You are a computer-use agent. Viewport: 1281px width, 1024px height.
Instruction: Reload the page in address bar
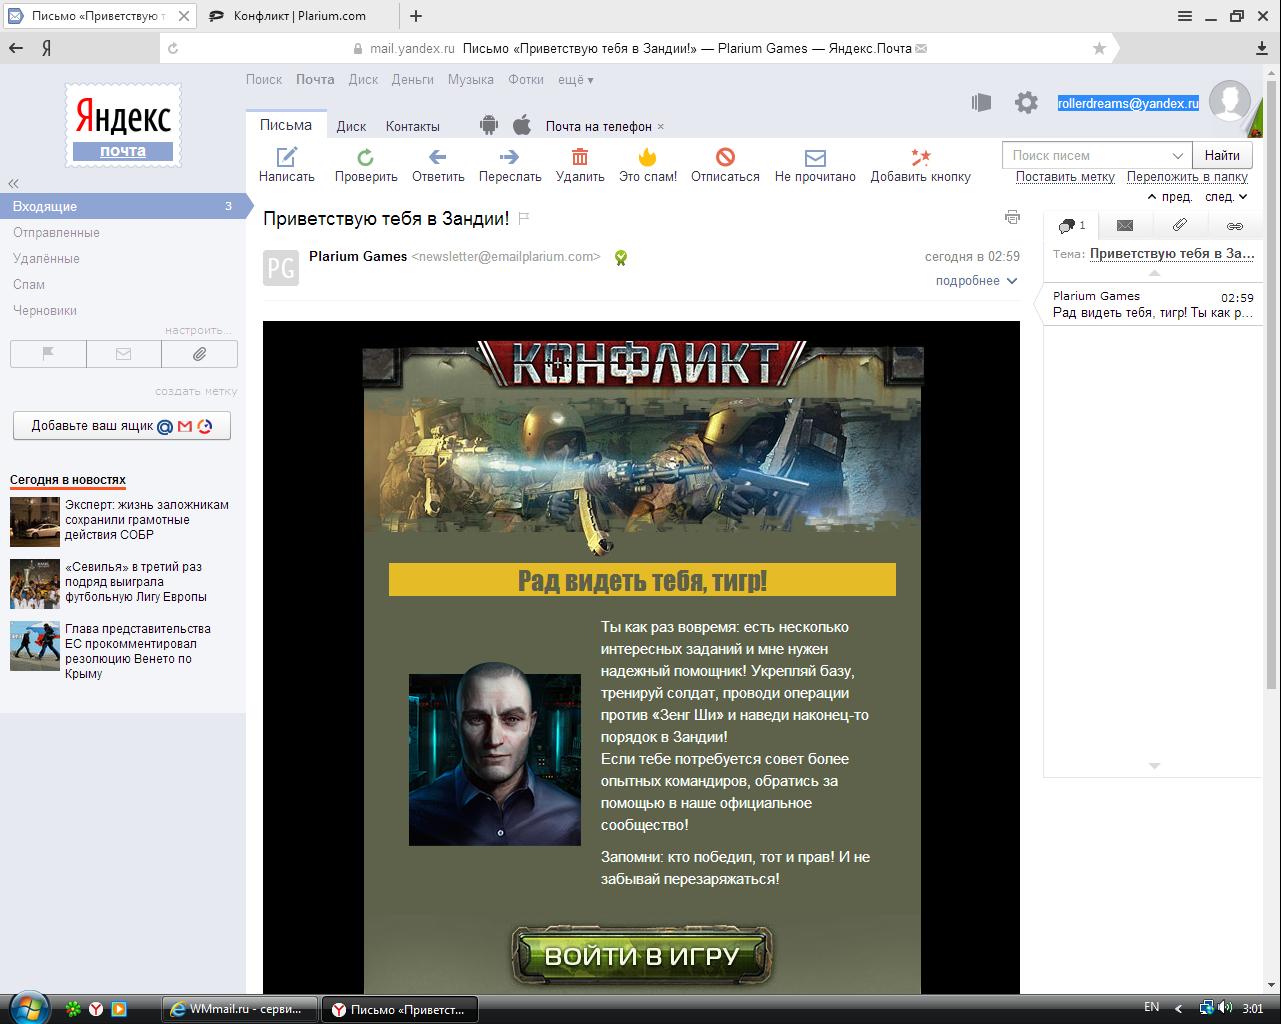click(173, 48)
